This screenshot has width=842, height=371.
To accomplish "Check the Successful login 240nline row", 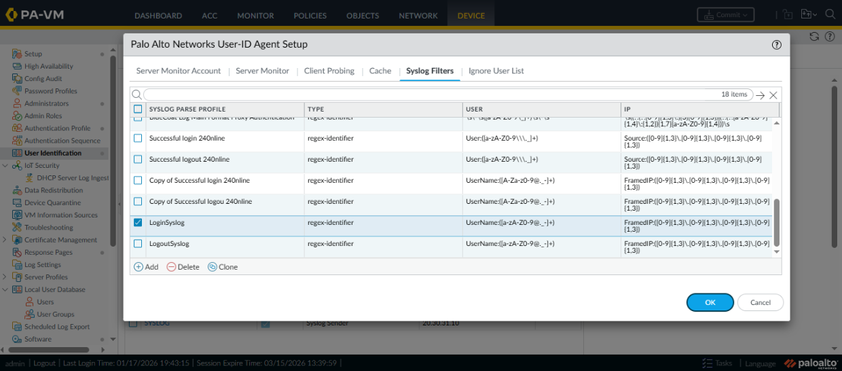I will click(x=138, y=138).
